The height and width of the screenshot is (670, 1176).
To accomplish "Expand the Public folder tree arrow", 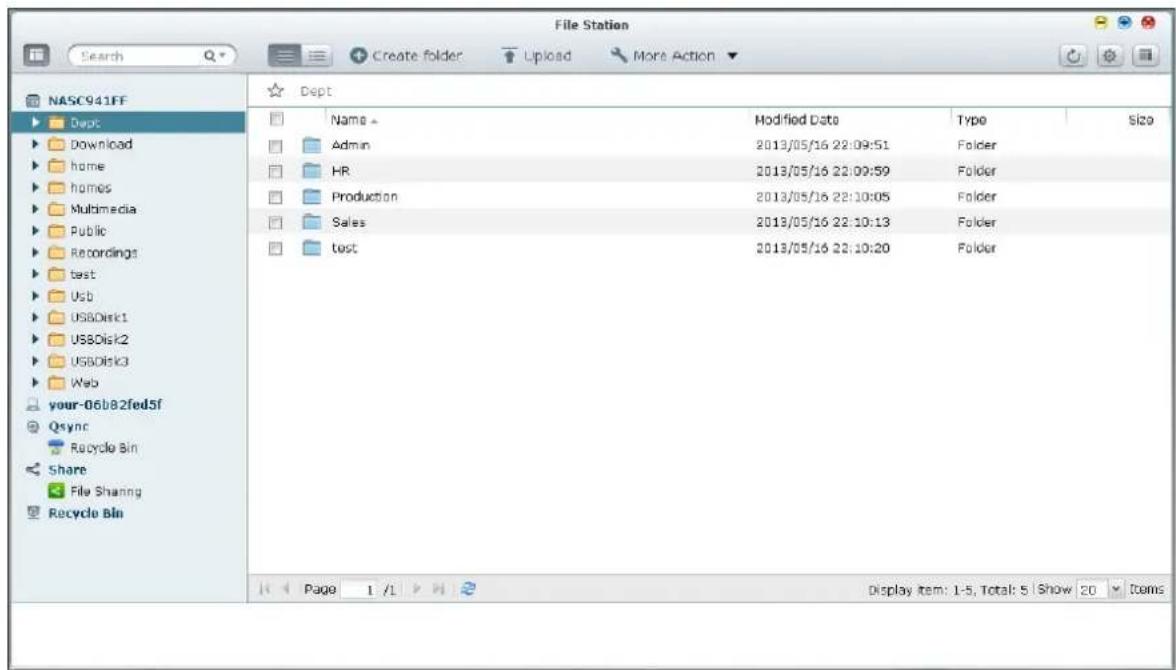I will 35,231.
